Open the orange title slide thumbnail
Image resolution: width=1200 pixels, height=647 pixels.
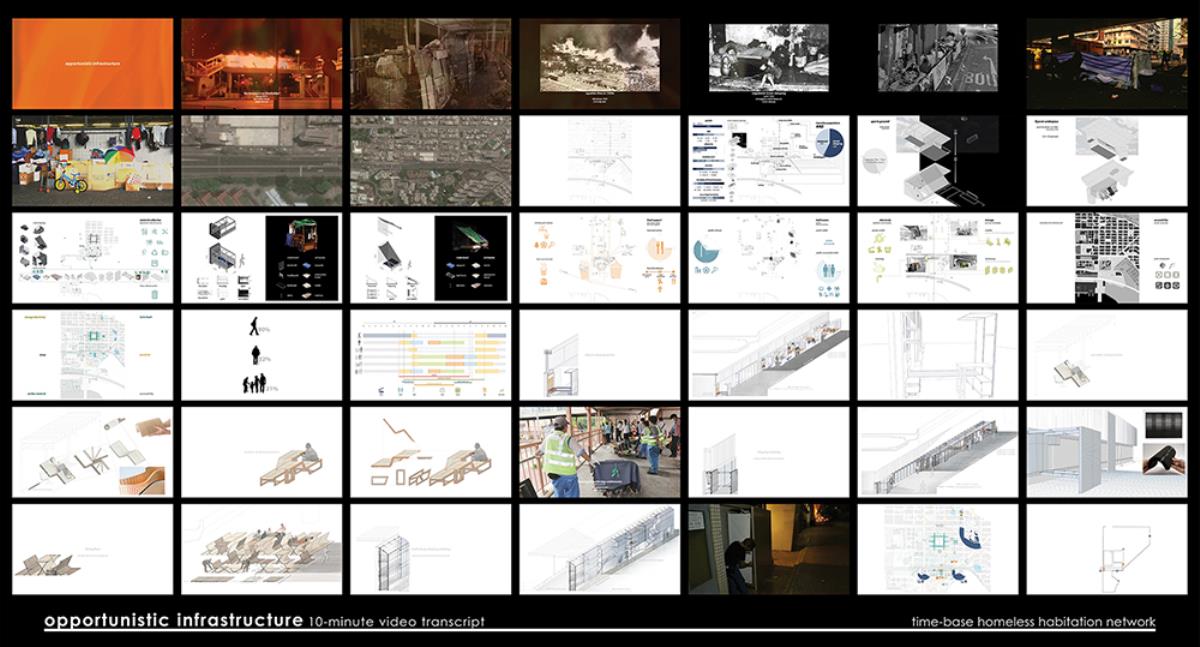point(92,65)
